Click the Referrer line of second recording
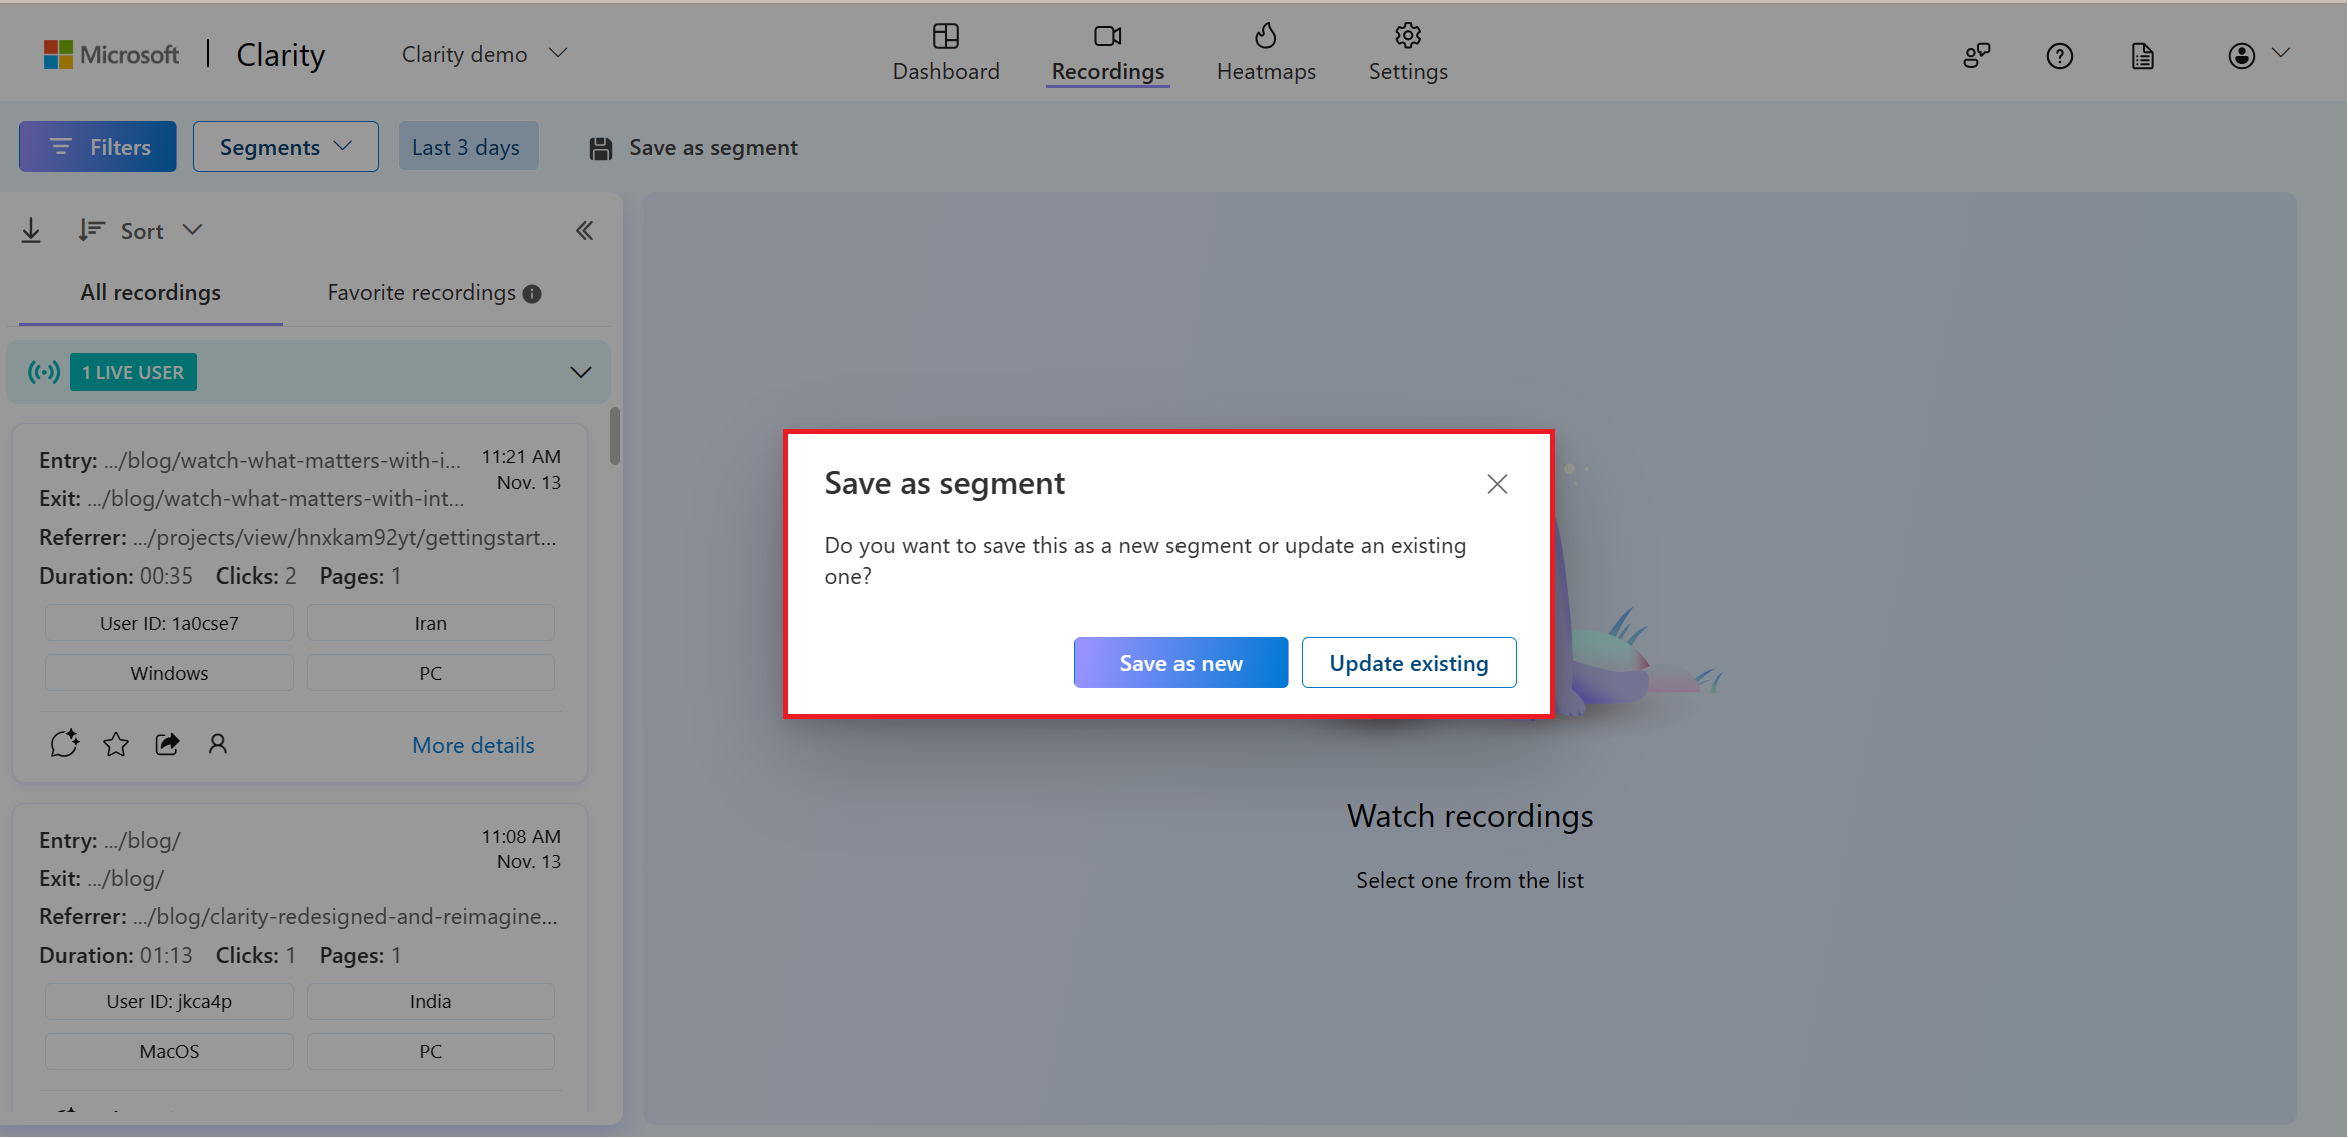Viewport: 2348px width, 1138px height. (298, 916)
